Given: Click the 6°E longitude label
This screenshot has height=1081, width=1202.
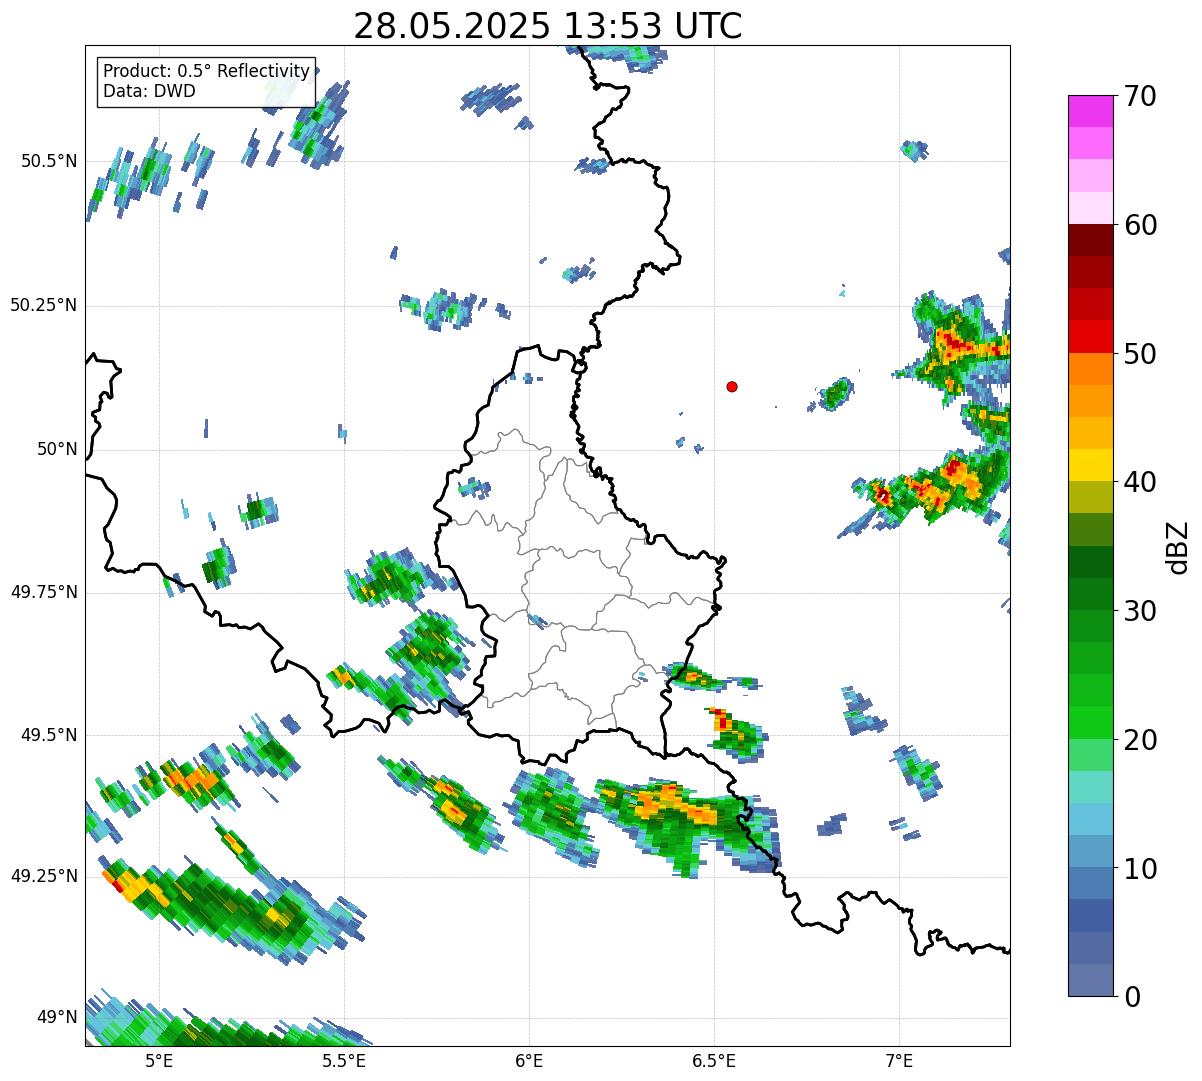Looking at the screenshot, I should [529, 1061].
